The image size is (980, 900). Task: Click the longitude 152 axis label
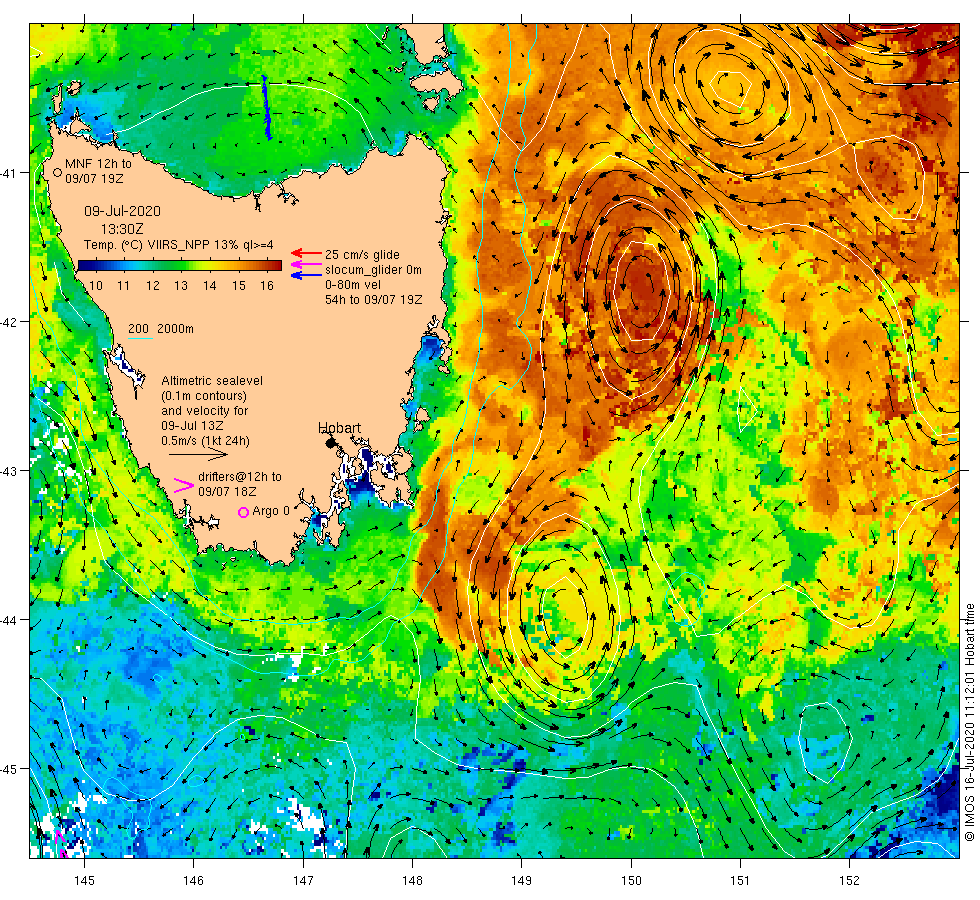click(x=849, y=881)
